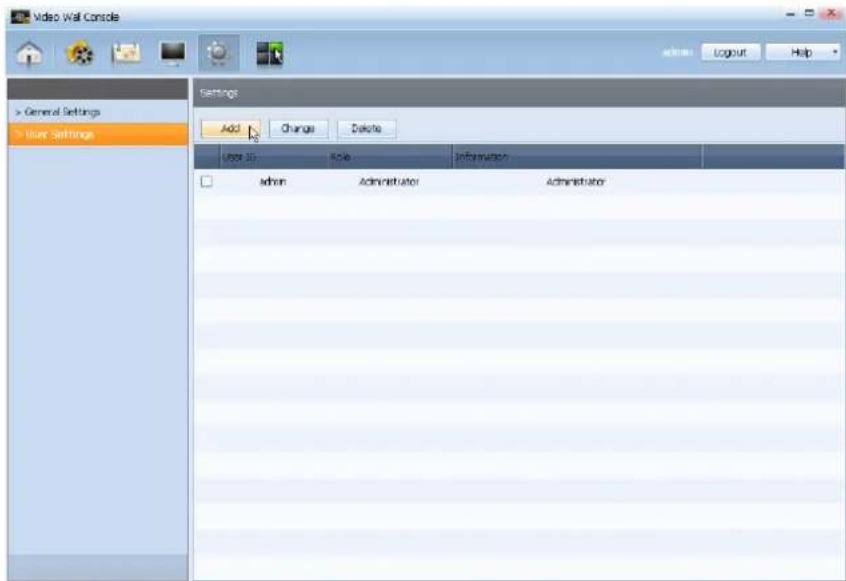
Task: Maximize the Video Wall Console window
Action: pyautogui.click(x=809, y=13)
